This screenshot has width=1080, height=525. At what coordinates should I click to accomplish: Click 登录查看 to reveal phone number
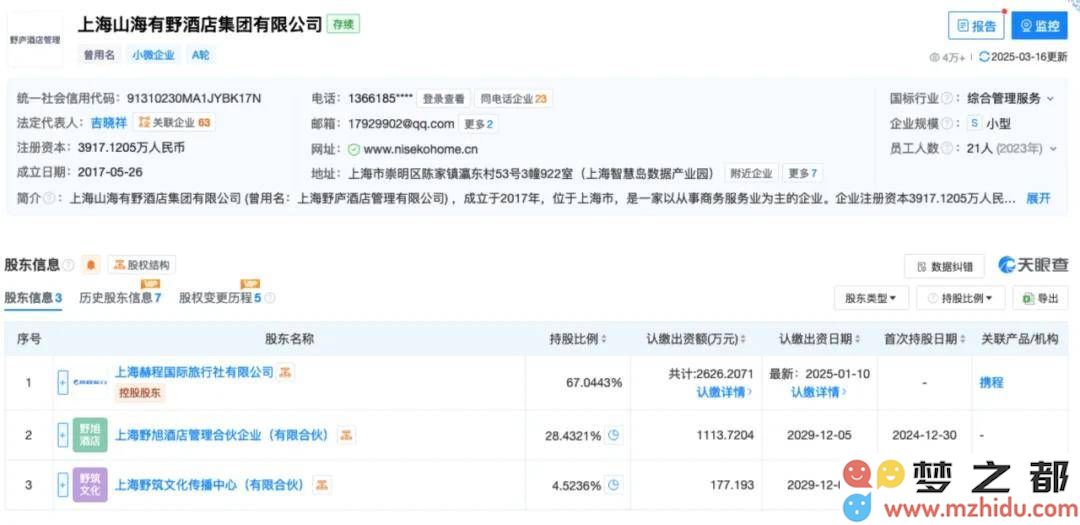[443, 99]
